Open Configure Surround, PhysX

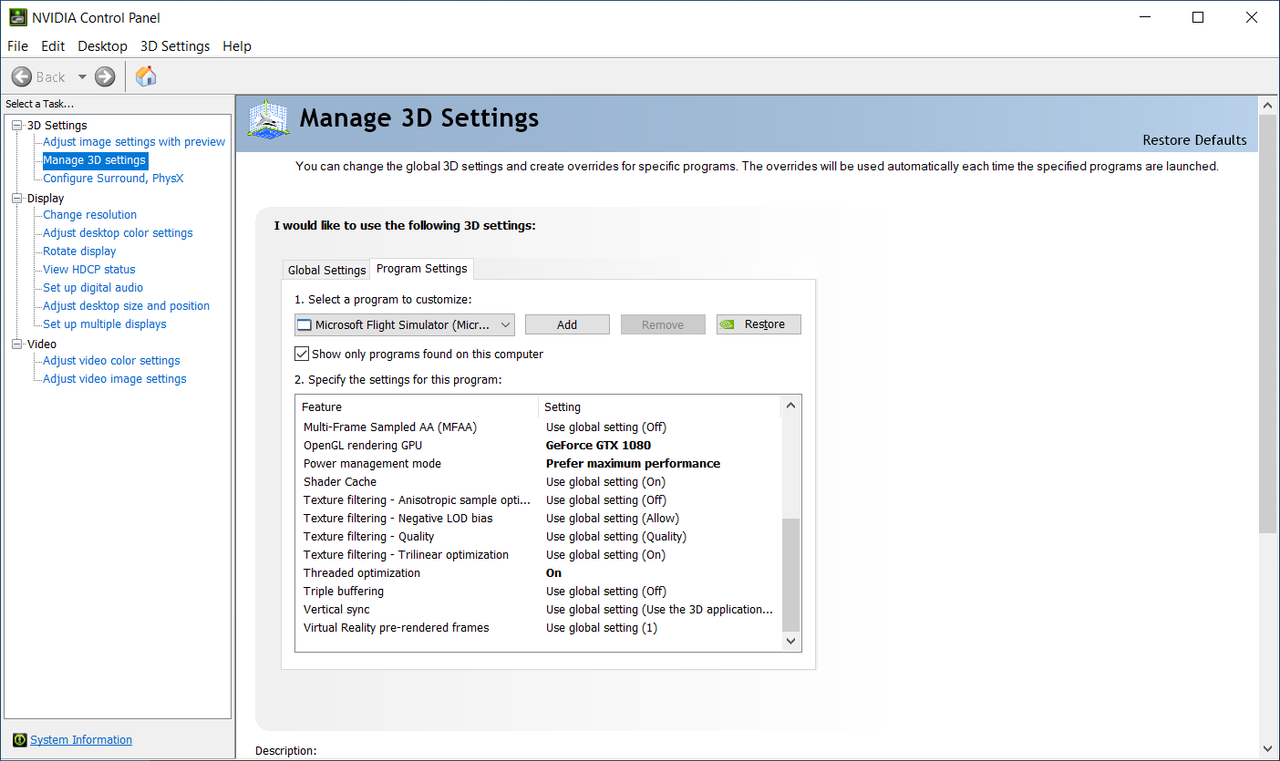click(113, 178)
